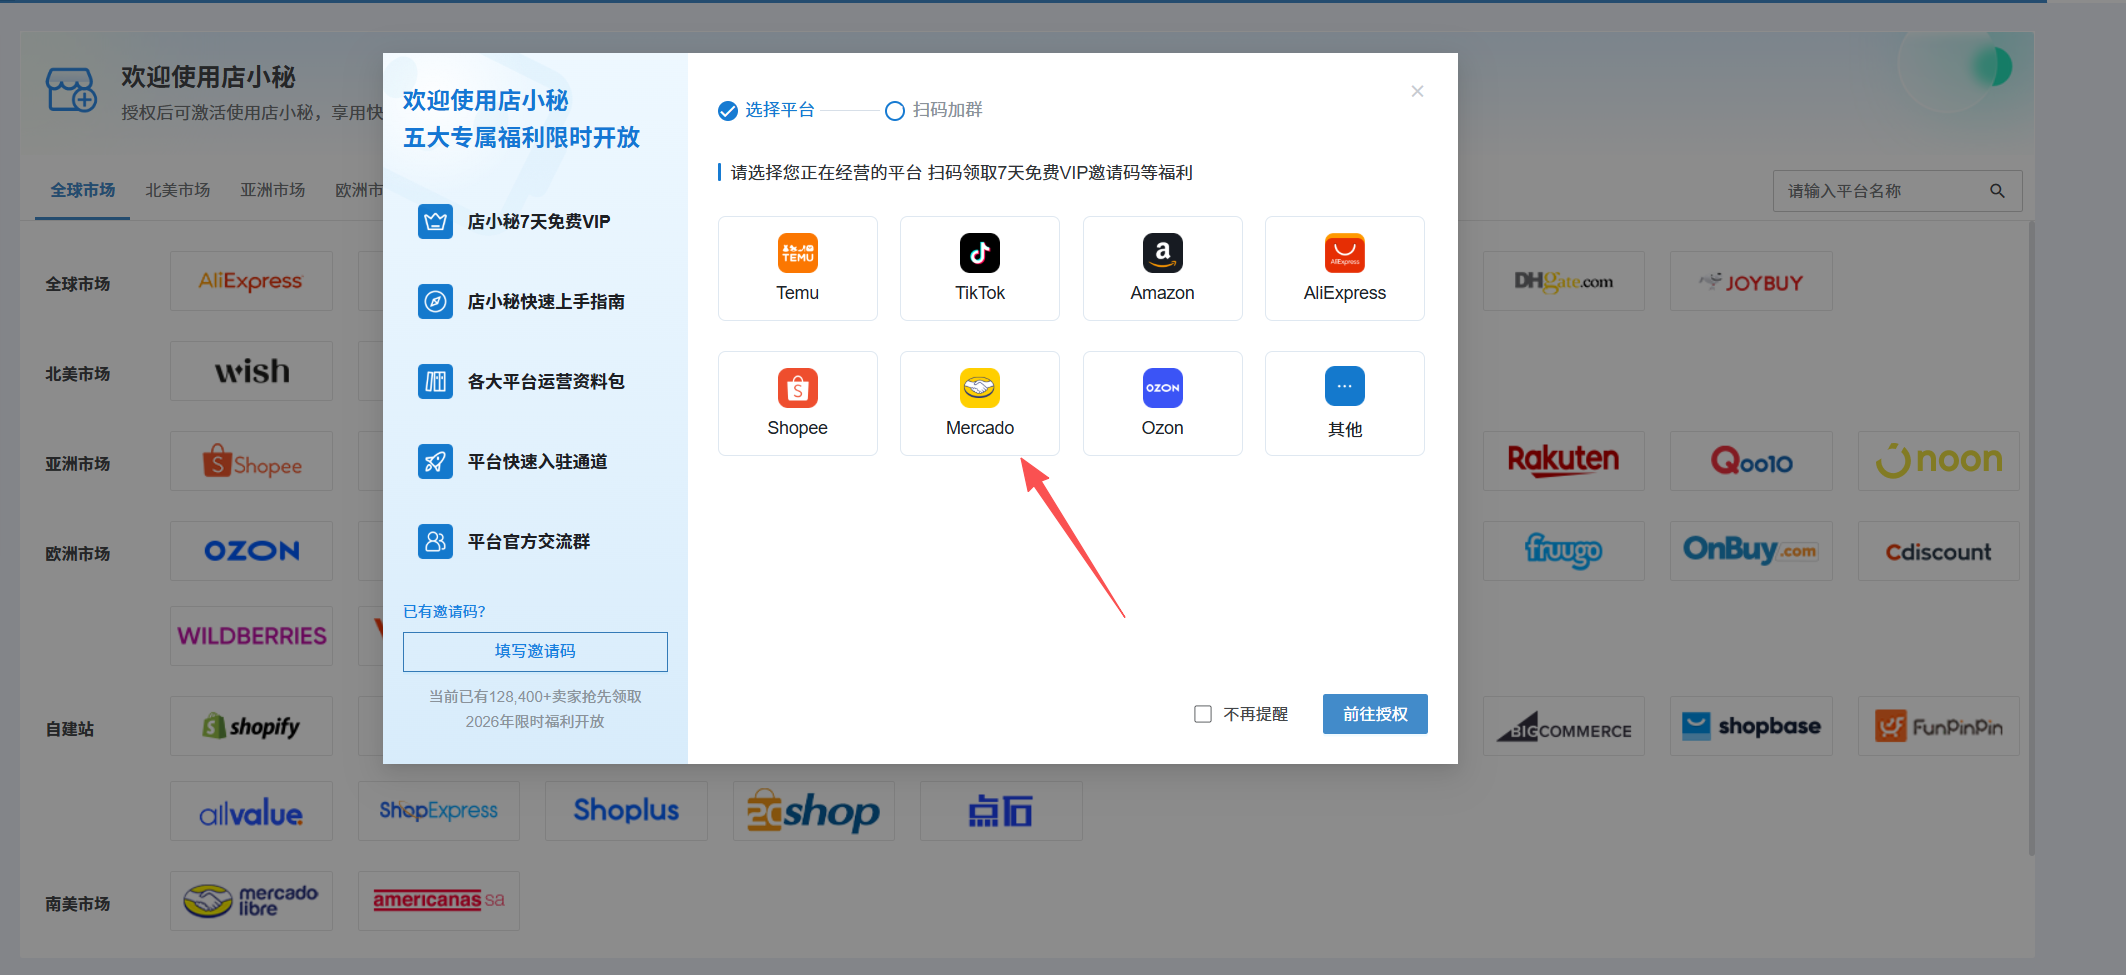The image size is (2126, 975).
Task: Switch to the 亚洲市场 tab
Action: (x=272, y=190)
